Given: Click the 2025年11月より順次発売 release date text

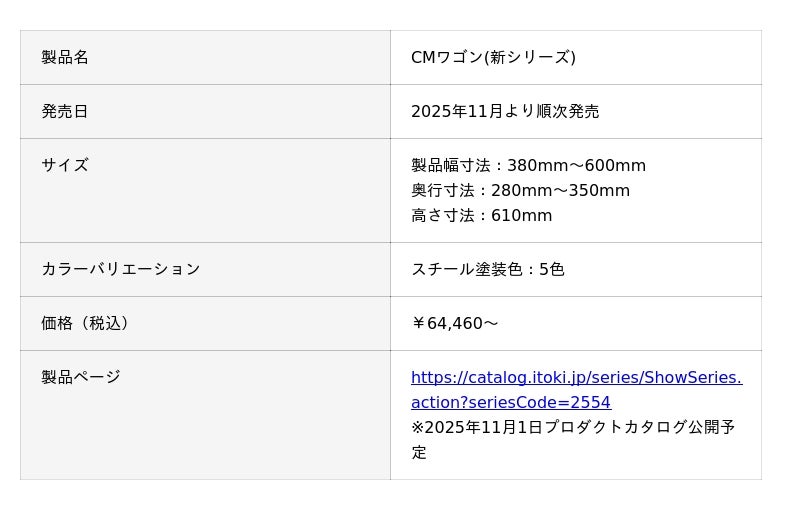Looking at the screenshot, I should coord(505,112).
